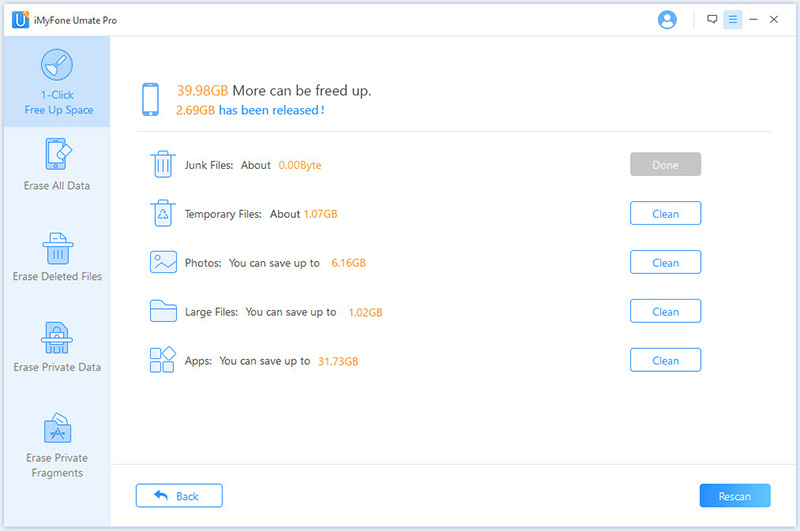Screen dimensions: 800x531
Task: Clean the Large Files category
Action: [x=665, y=312]
